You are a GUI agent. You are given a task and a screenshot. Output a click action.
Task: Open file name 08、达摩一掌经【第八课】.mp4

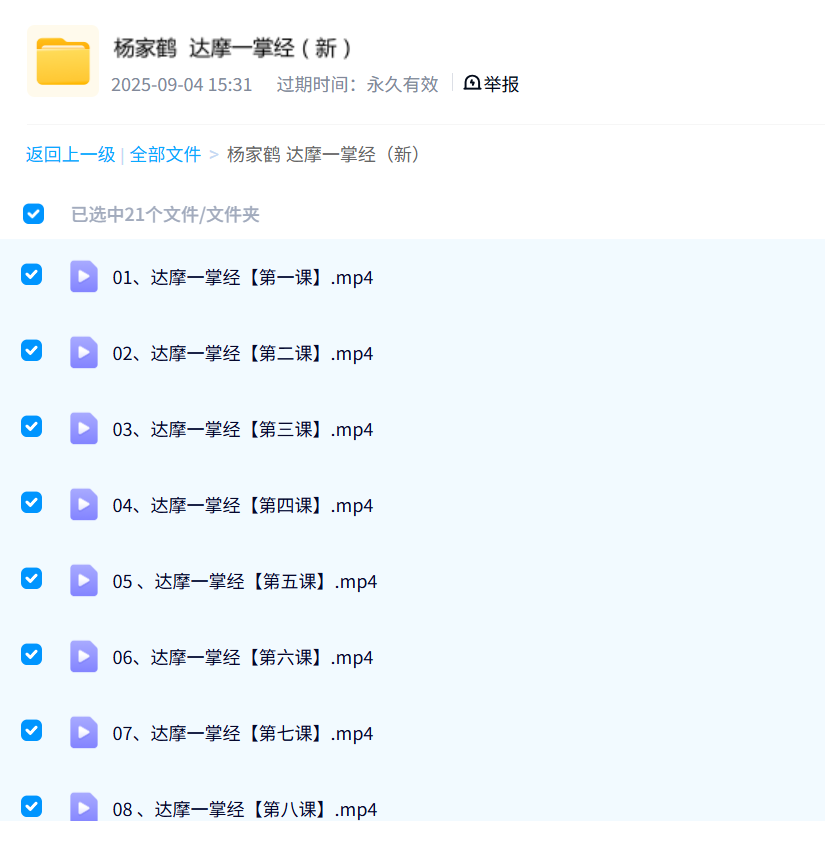pyautogui.click(x=245, y=810)
